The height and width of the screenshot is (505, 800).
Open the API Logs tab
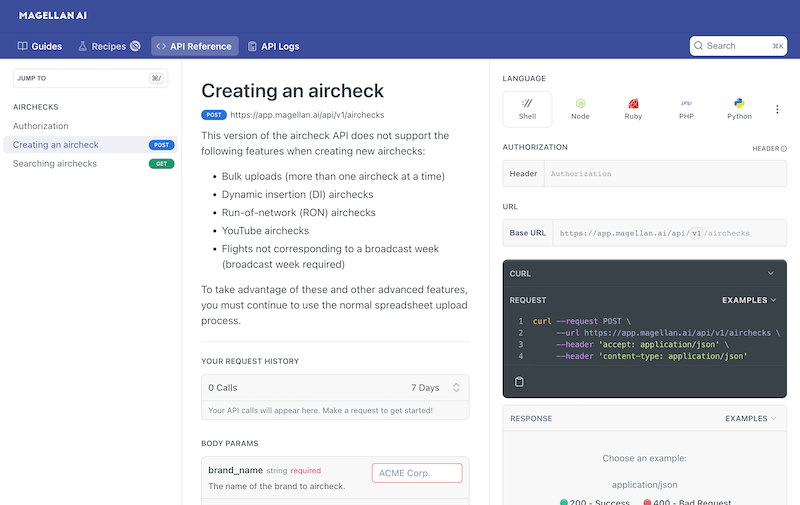tap(273, 46)
